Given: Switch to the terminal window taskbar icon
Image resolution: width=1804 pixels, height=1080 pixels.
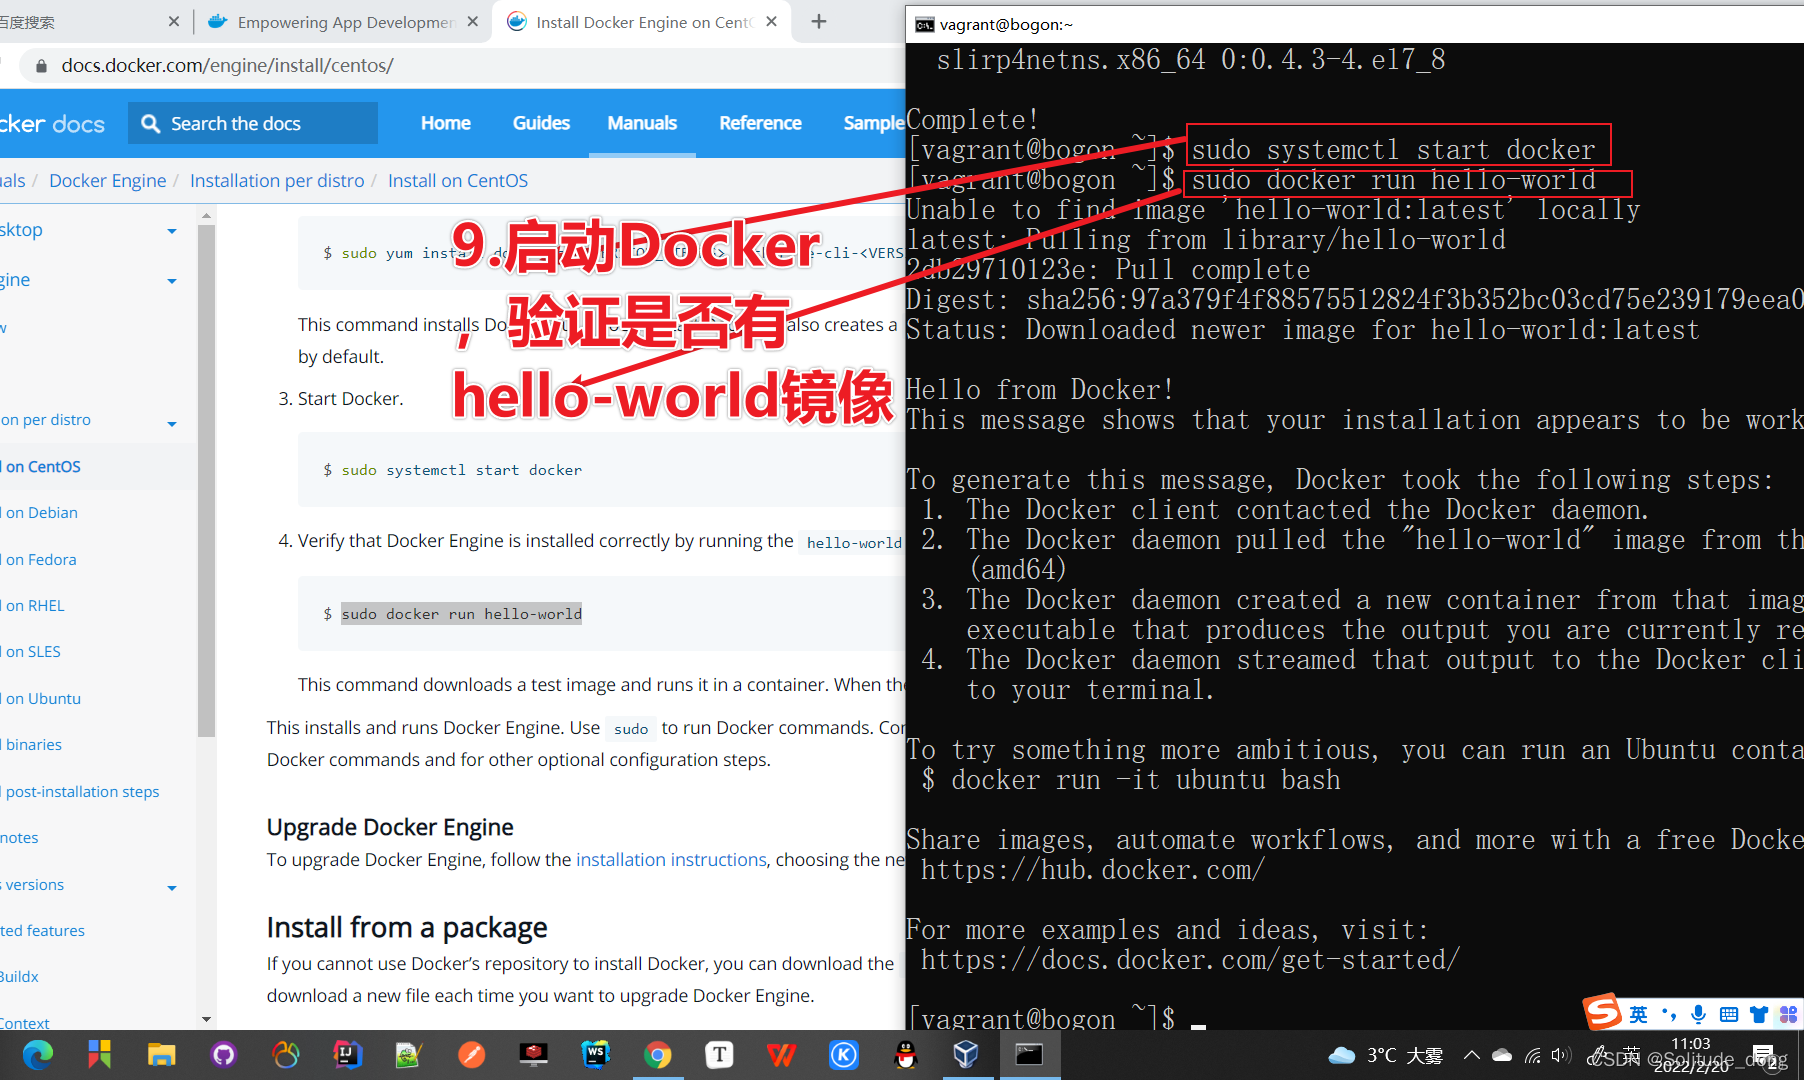Looking at the screenshot, I should (x=1029, y=1055).
